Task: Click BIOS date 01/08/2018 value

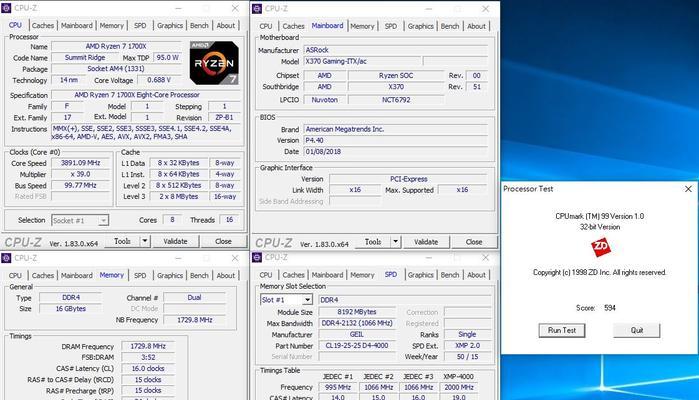Action: 396,152
